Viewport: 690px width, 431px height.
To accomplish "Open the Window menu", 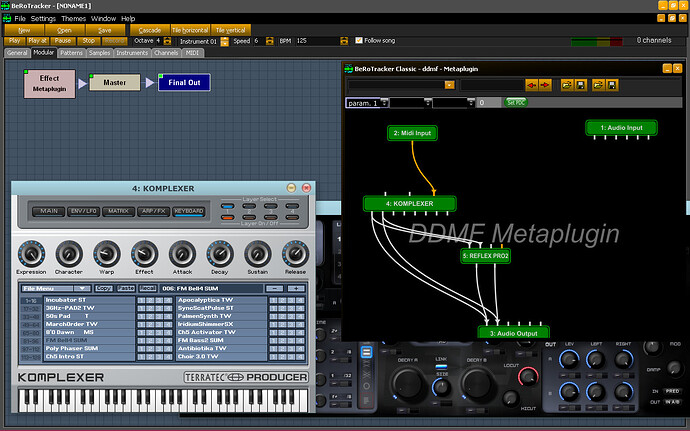I will [103, 18].
